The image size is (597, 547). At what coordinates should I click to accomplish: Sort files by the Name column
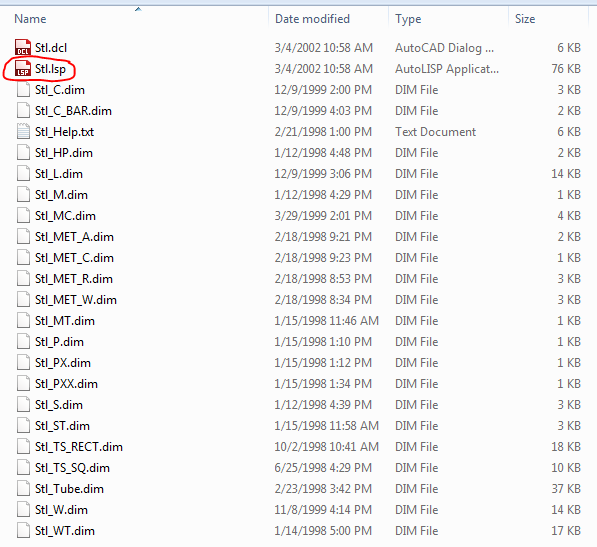(x=30, y=19)
